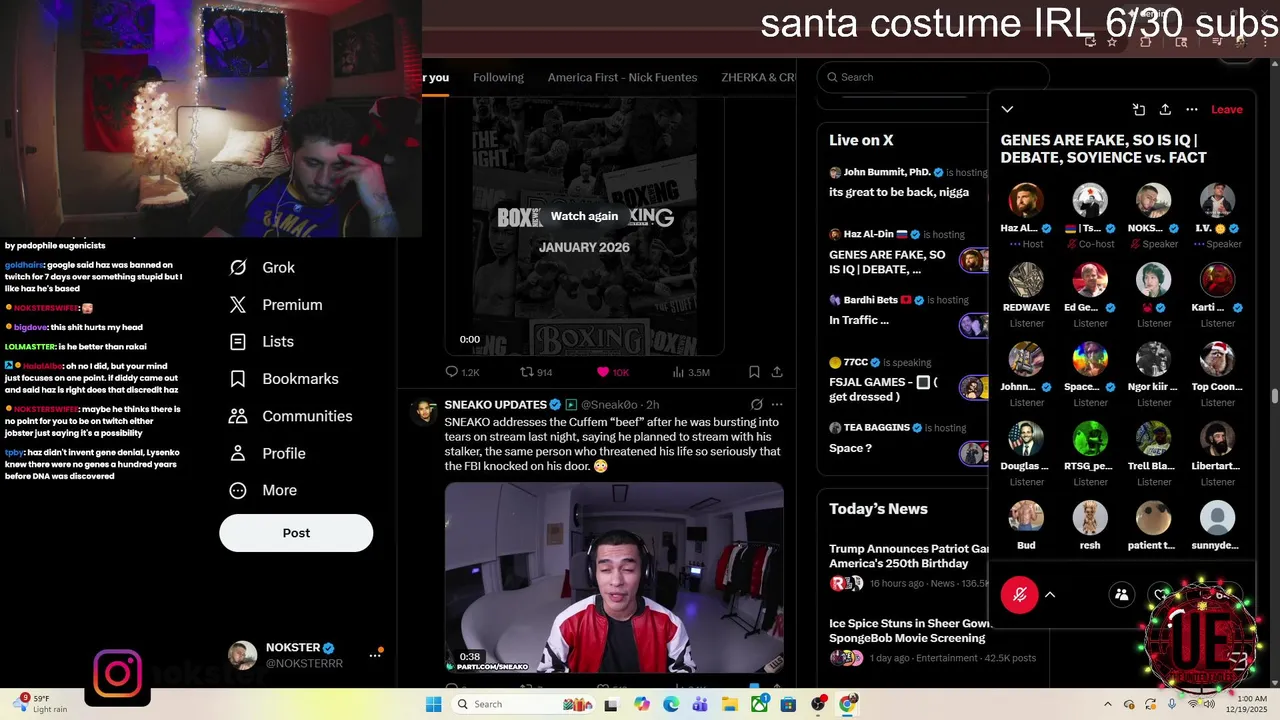This screenshot has width=1280, height=720.
Task: Open Lists in the X sidebar
Action: tap(262, 342)
